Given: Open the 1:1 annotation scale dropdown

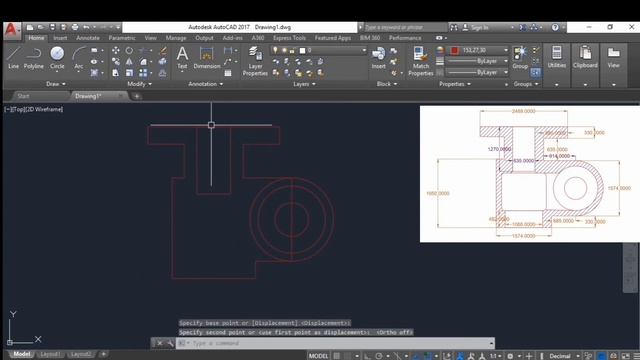Looking at the screenshot, I should [496, 356].
